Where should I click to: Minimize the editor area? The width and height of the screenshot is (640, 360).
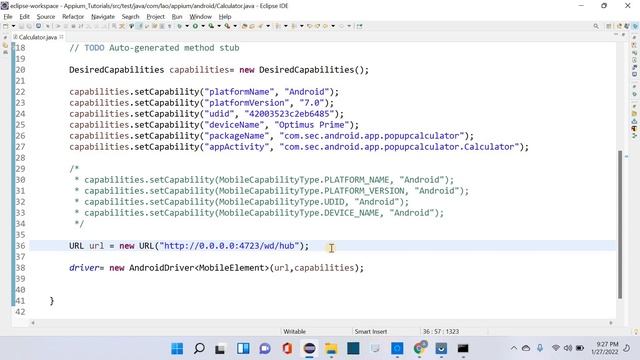[x=616, y=35]
